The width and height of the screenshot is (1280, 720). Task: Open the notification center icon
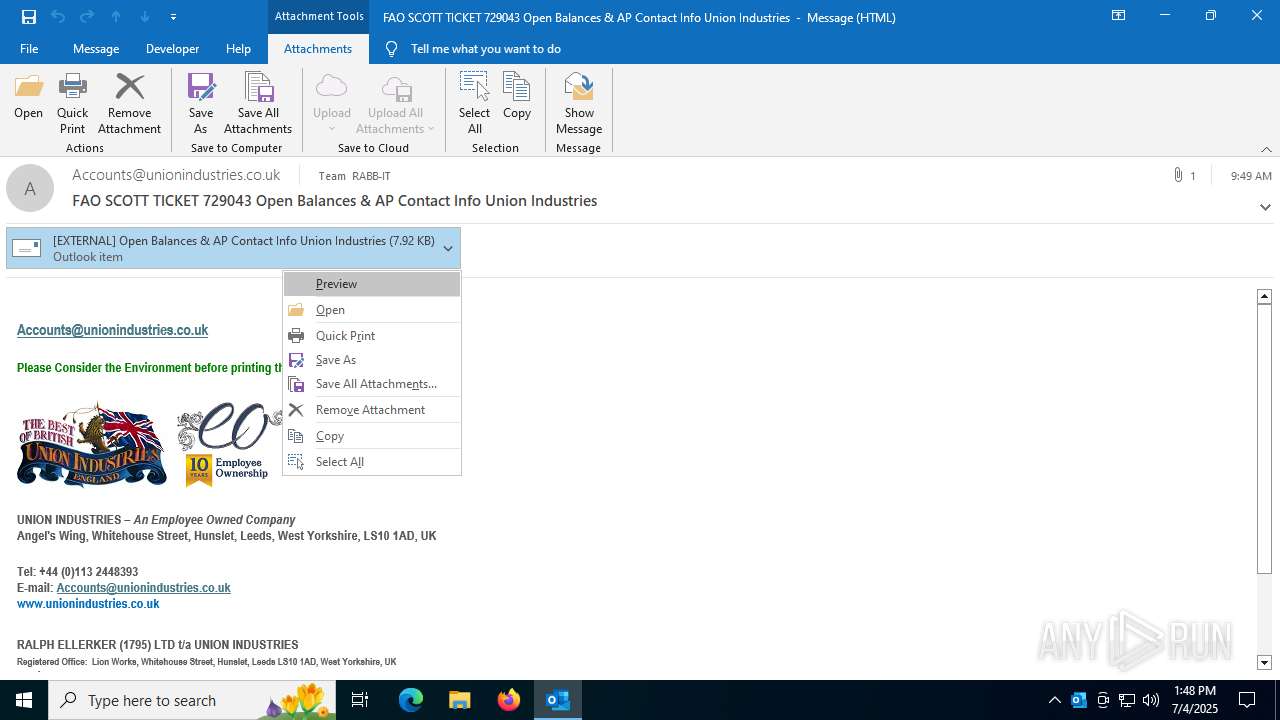[x=1247, y=700]
